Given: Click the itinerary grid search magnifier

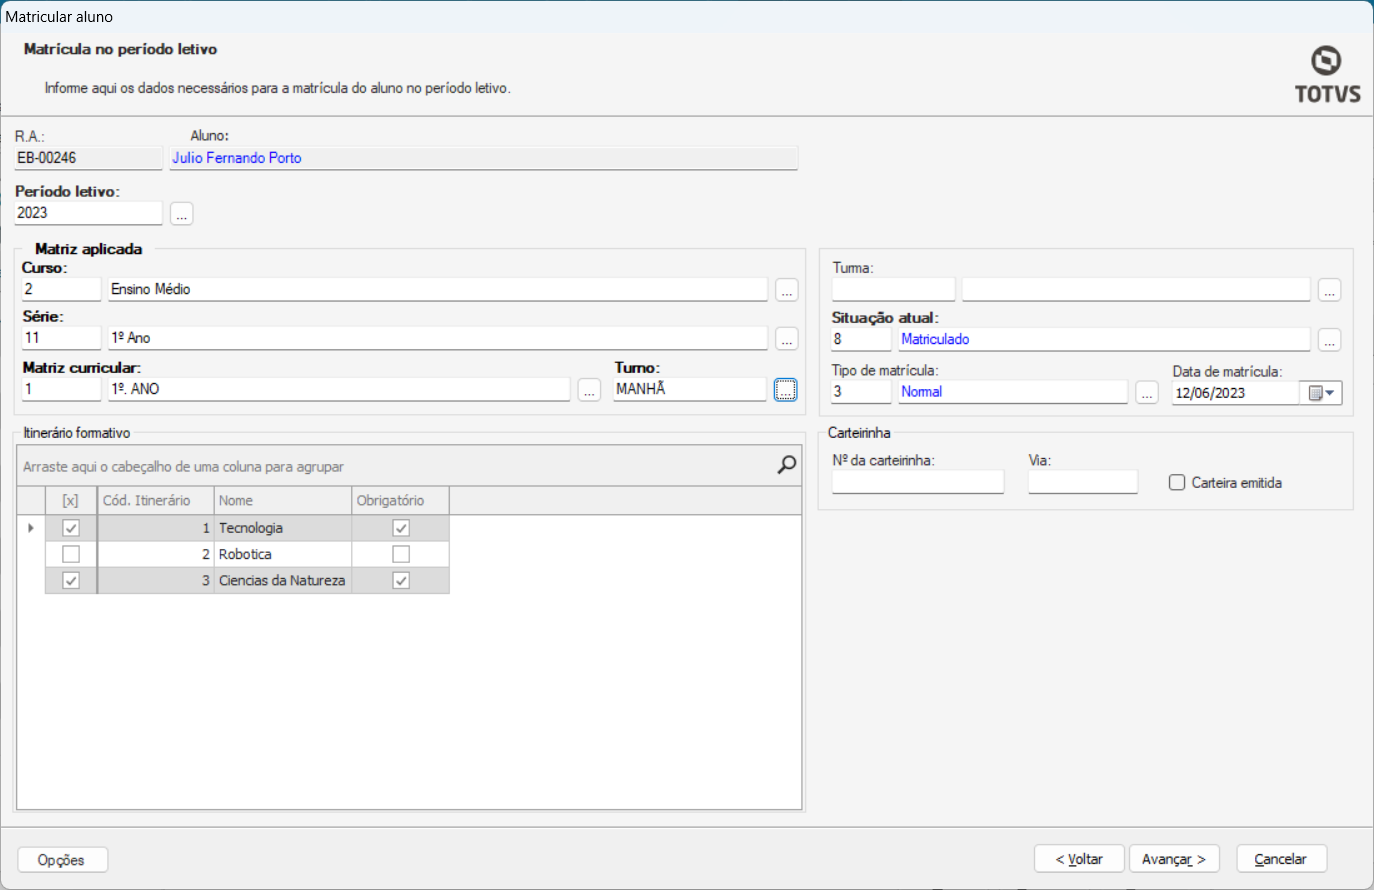Looking at the screenshot, I should point(787,465).
